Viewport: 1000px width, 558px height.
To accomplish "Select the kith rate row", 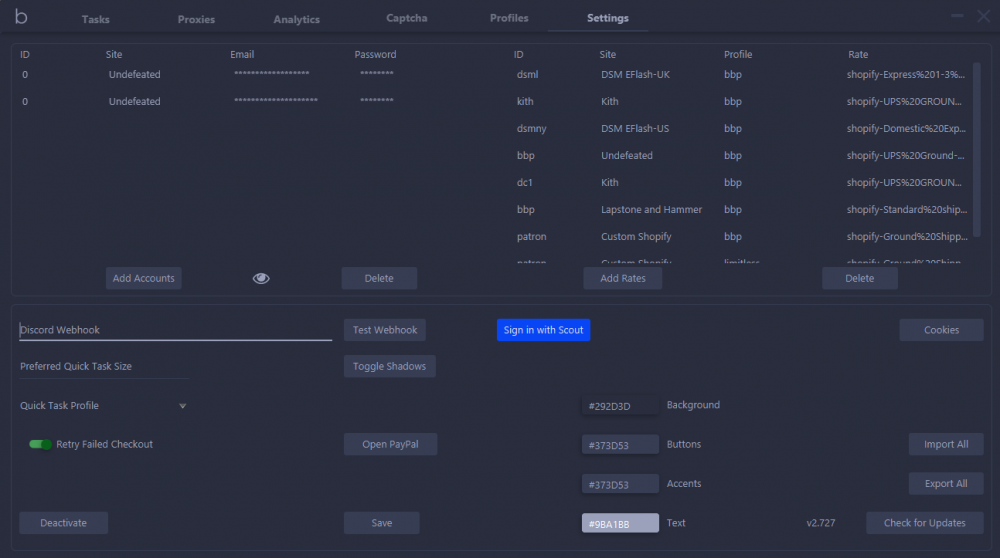I will (x=741, y=101).
